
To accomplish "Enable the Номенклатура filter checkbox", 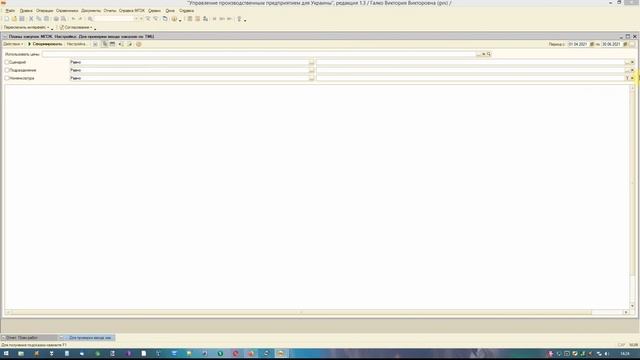I will (7, 78).
